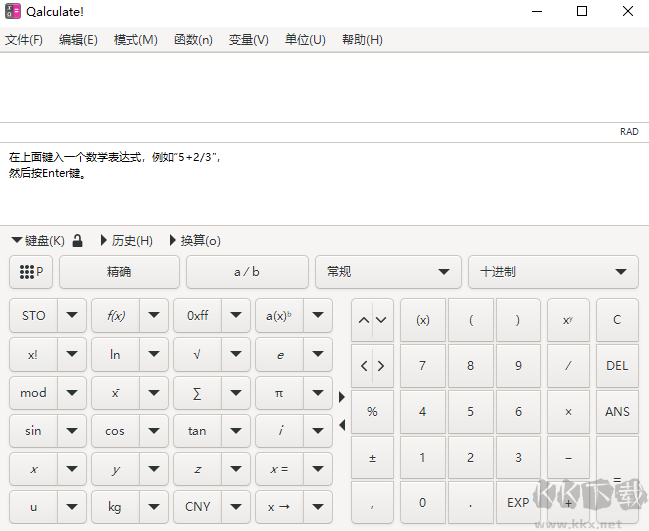Screen dimensions: 649x531
Task: Toggle the a / b fraction mode
Action: [247, 272]
